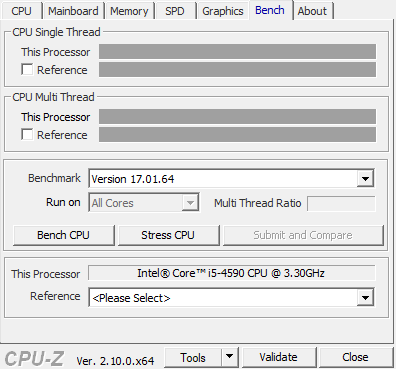Enable Single Thread Reference checkbox

click(x=27, y=70)
